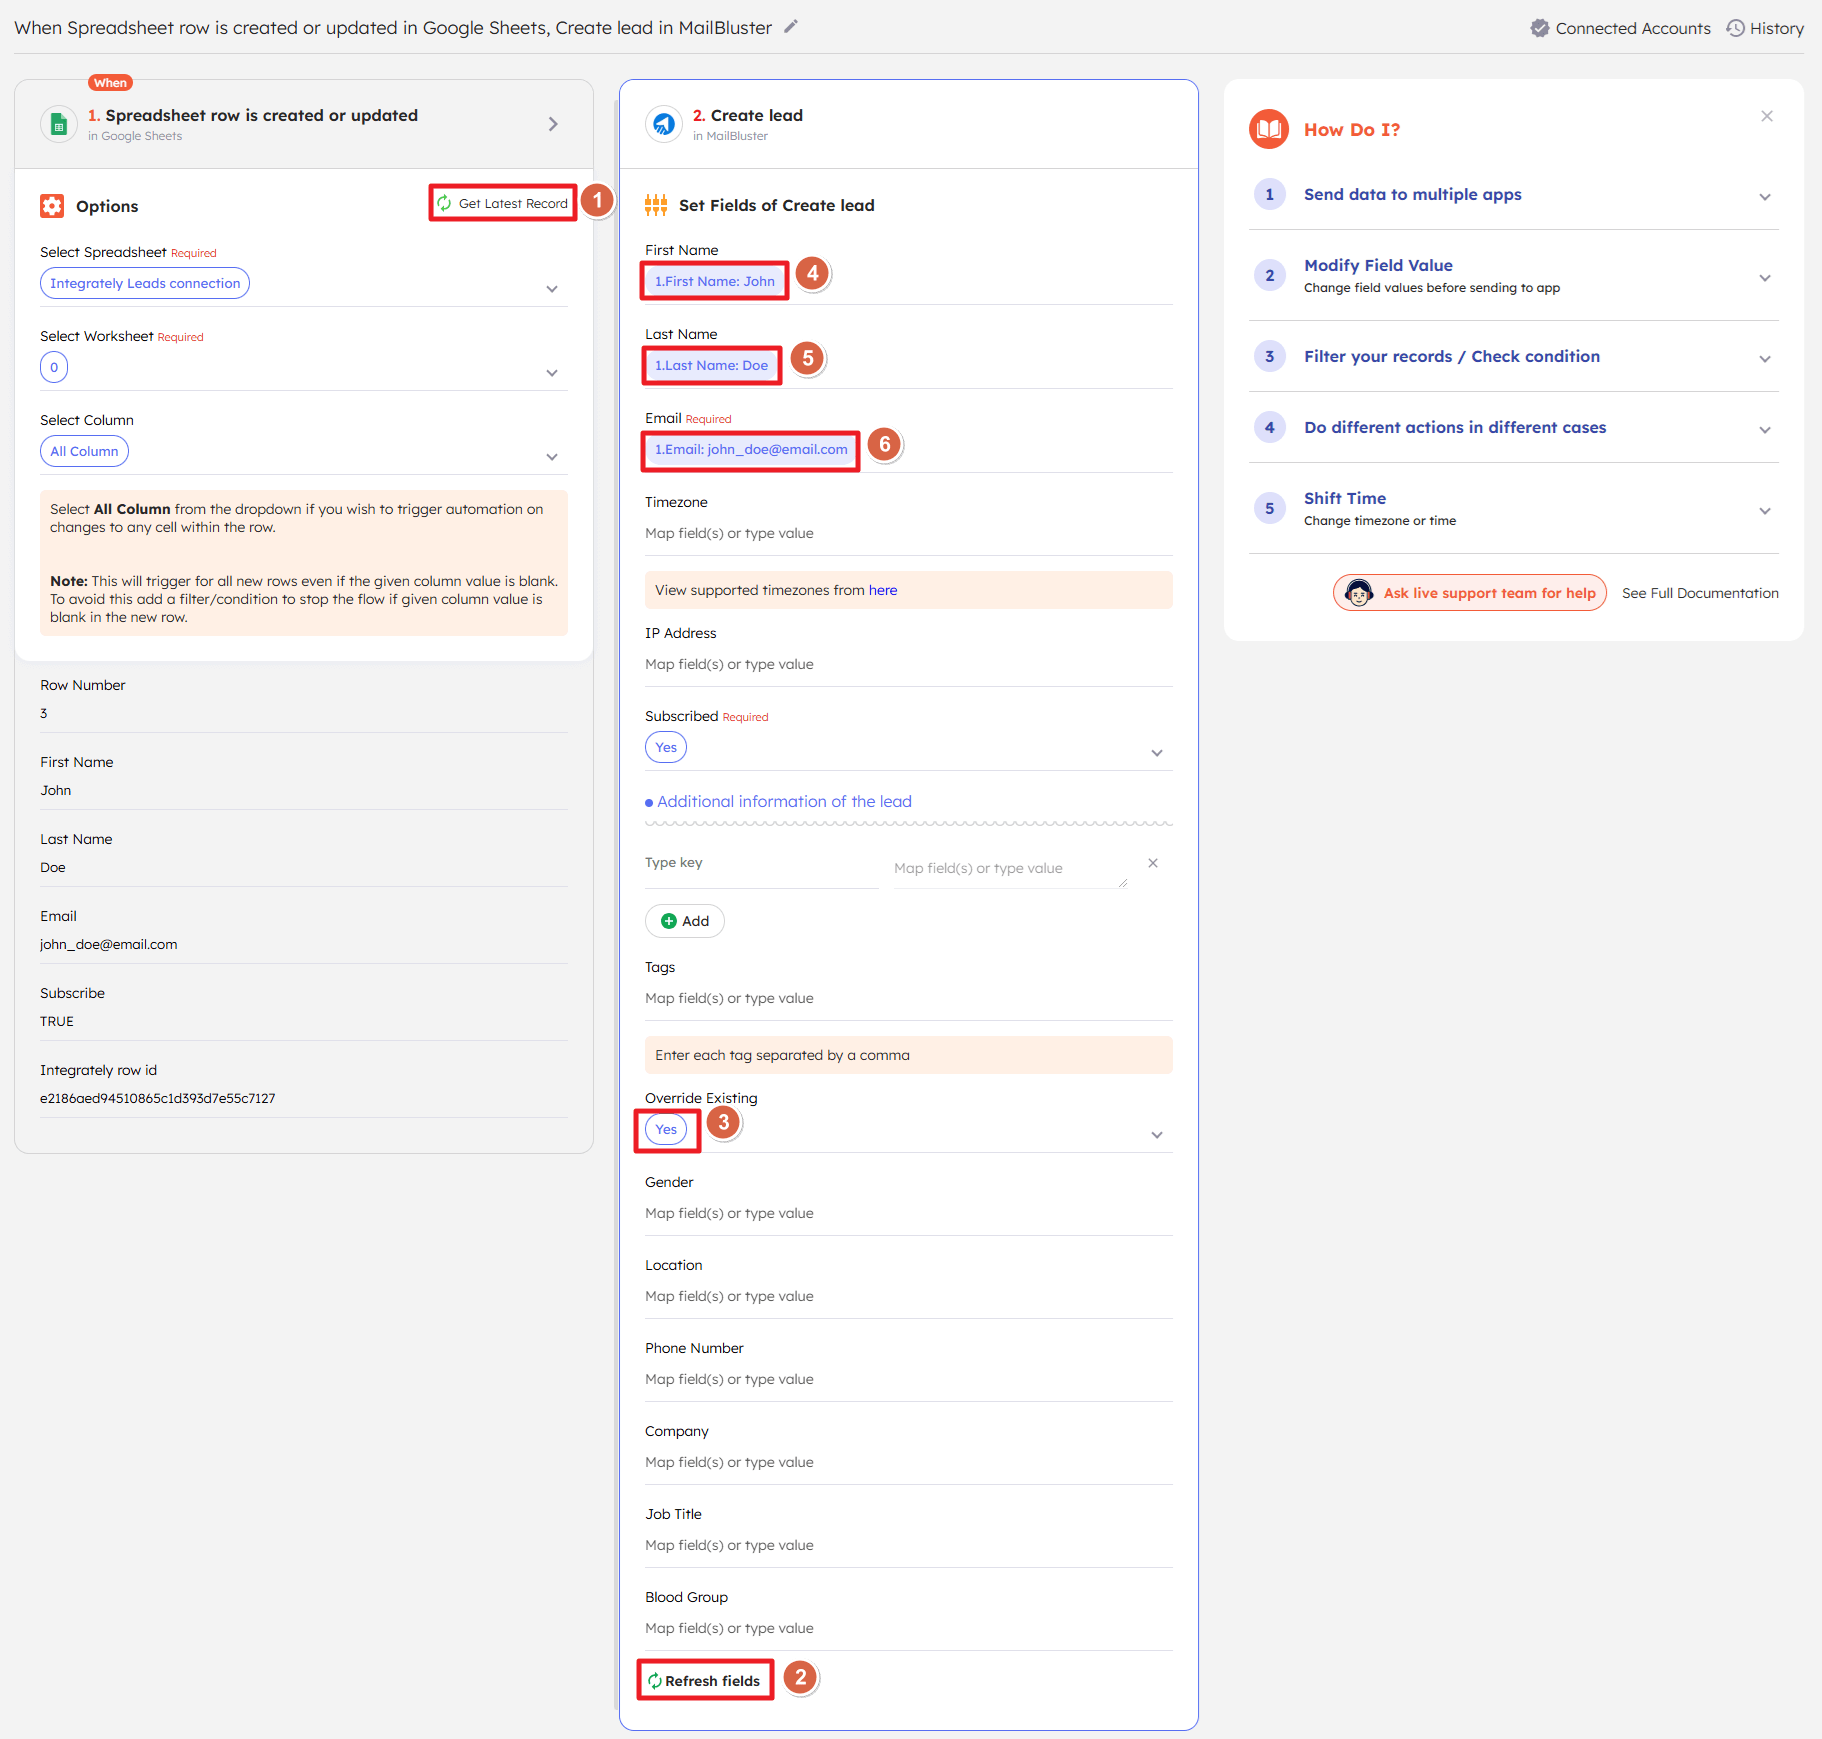Click the Get Latest Record button
The image size is (1822, 1739).
[x=502, y=202]
